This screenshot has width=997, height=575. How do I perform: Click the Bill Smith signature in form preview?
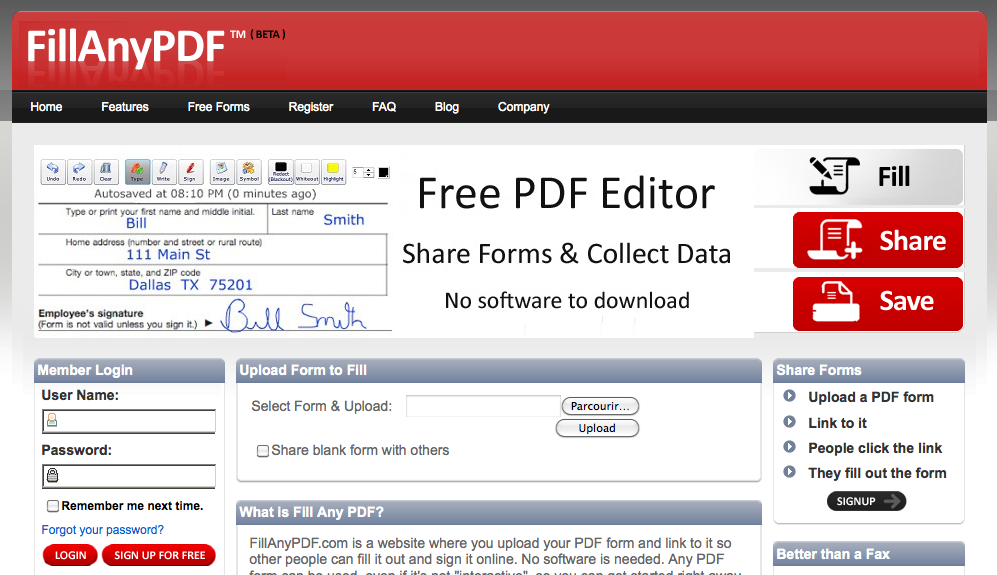(294, 315)
